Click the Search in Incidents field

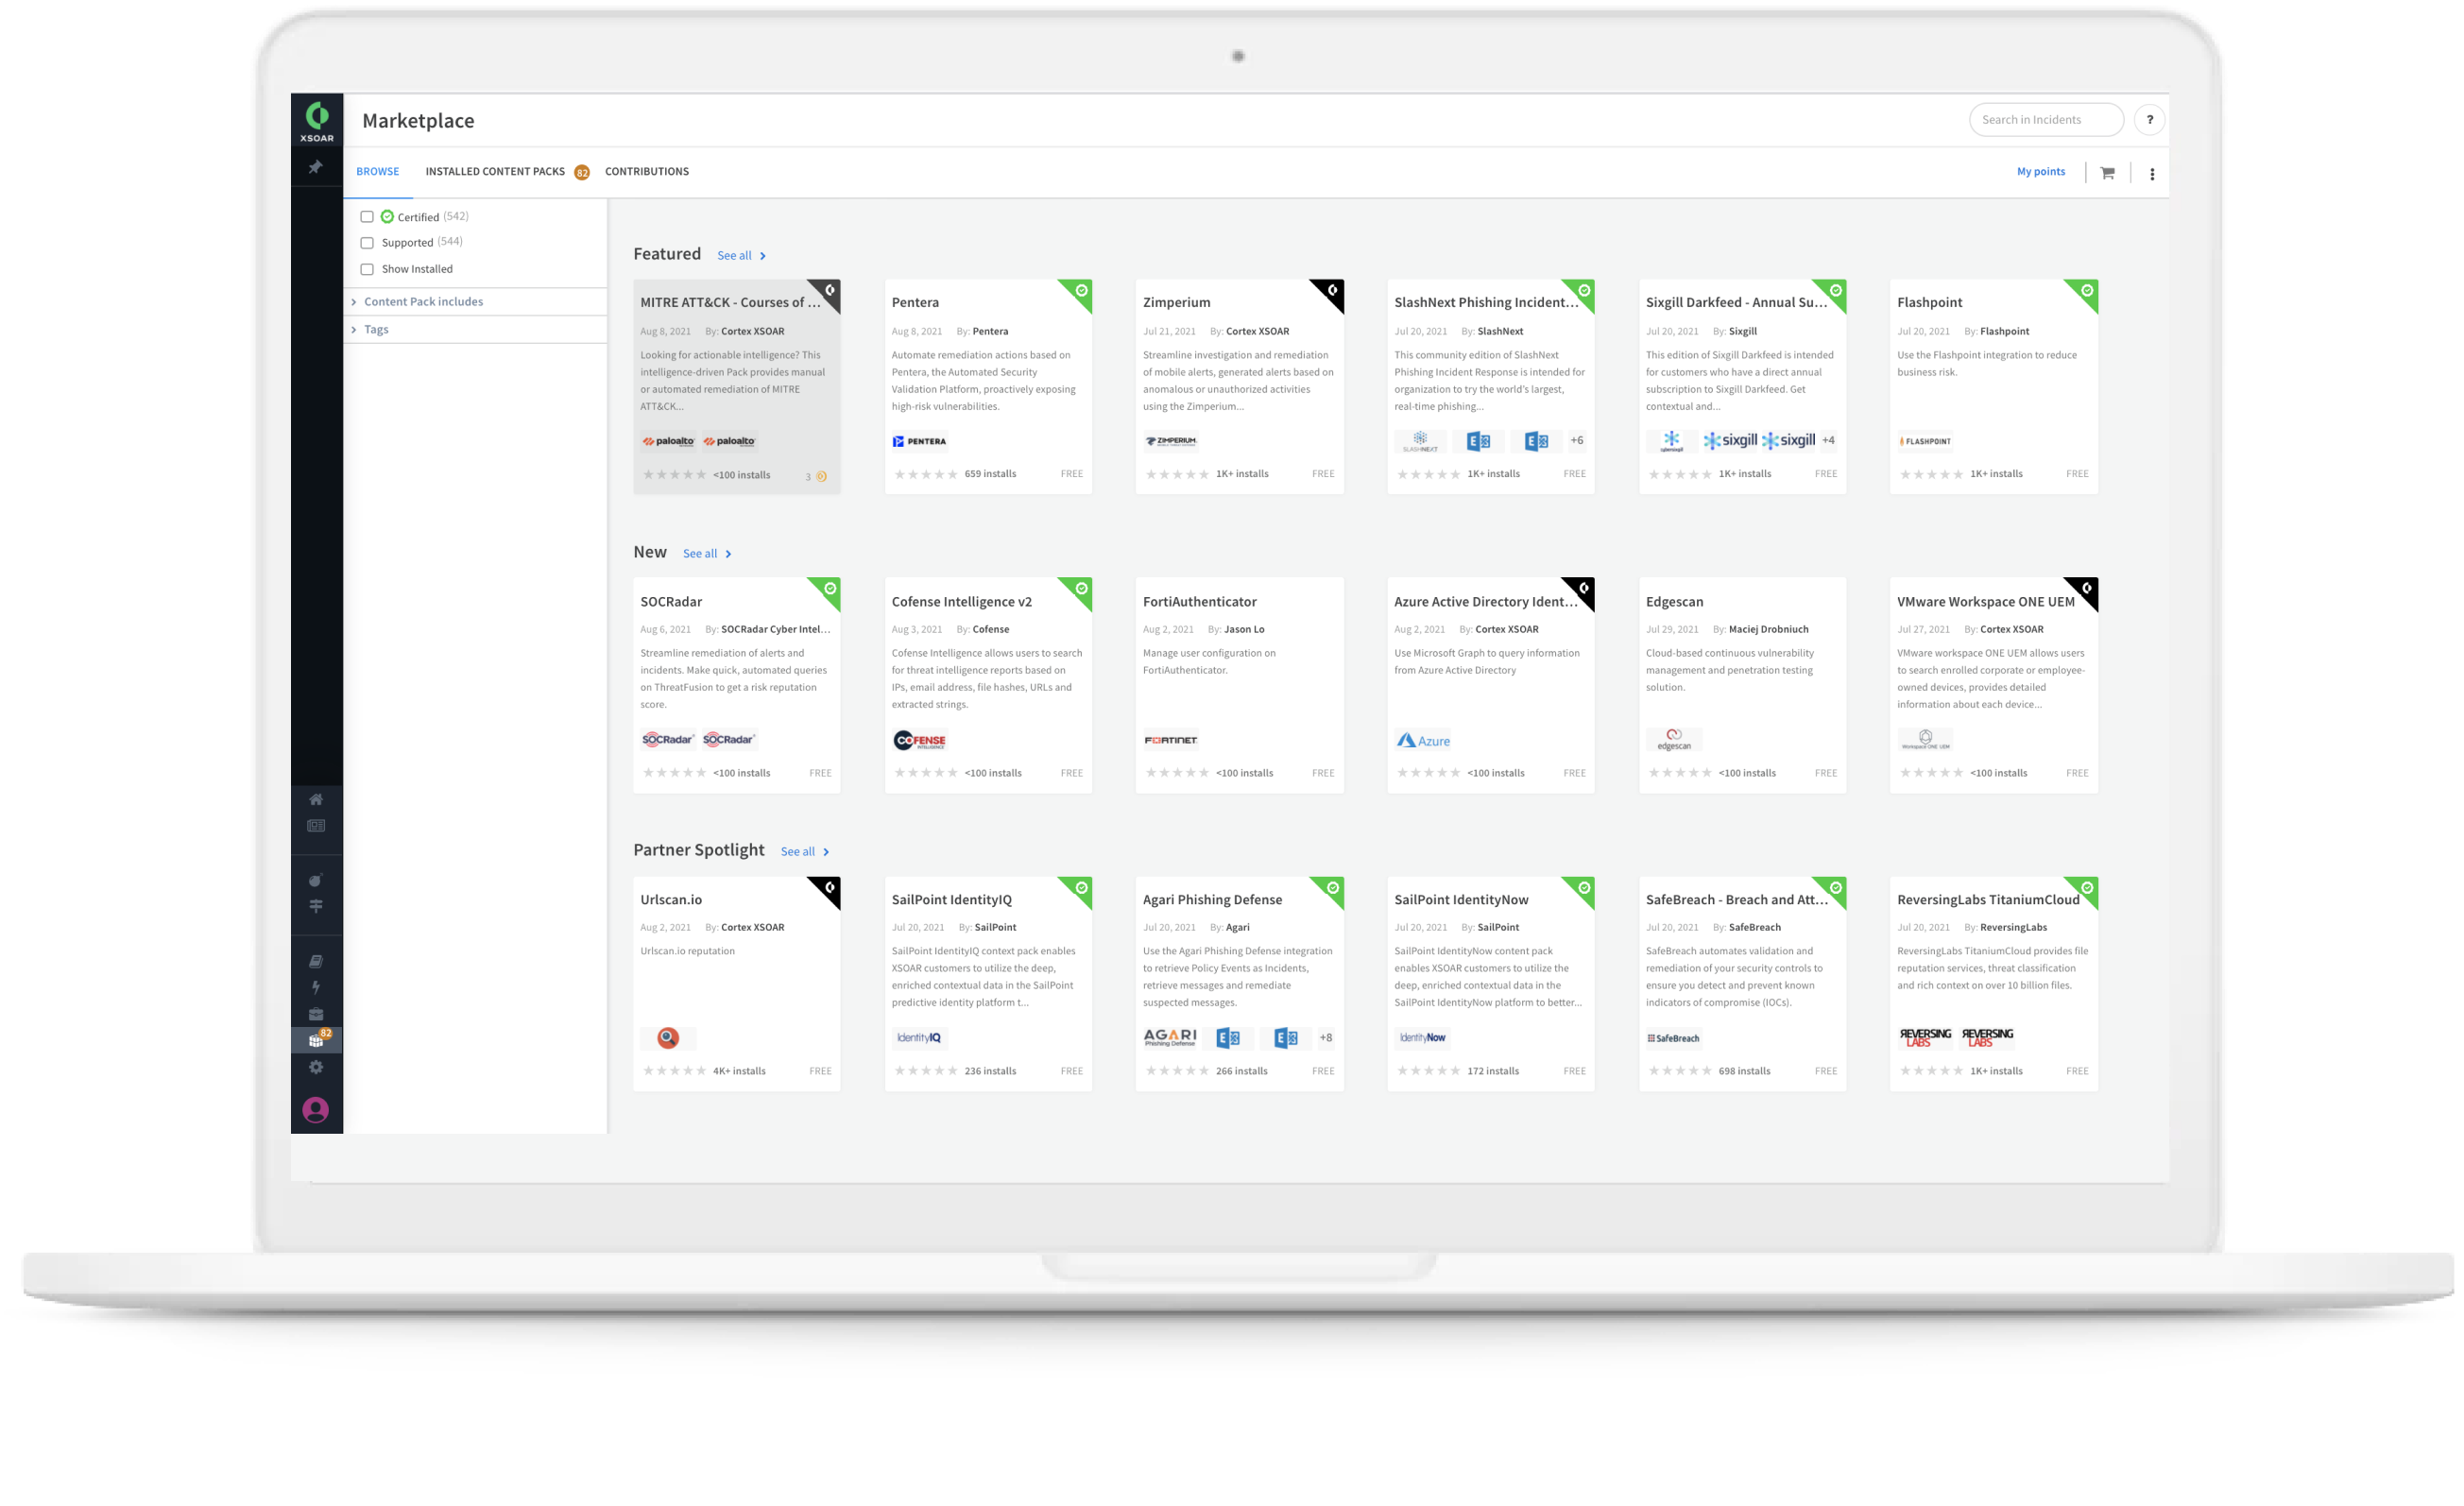(2045, 119)
